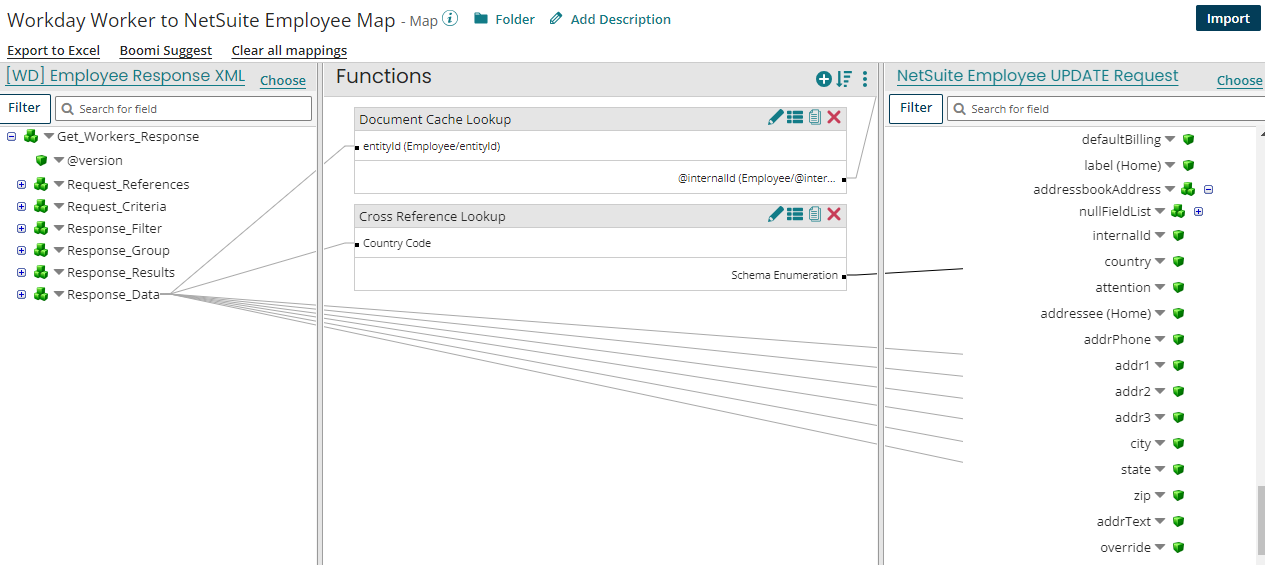The width and height of the screenshot is (1265, 565).
Task: Open the left panel Filter tab
Action: click(x=25, y=108)
